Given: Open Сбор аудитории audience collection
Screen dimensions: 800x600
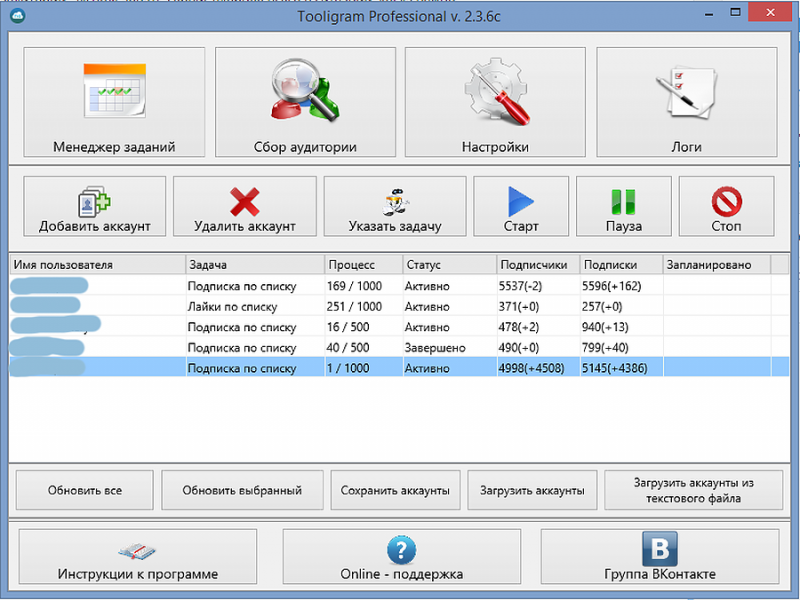Looking at the screenshot, I should coord(305,102).
